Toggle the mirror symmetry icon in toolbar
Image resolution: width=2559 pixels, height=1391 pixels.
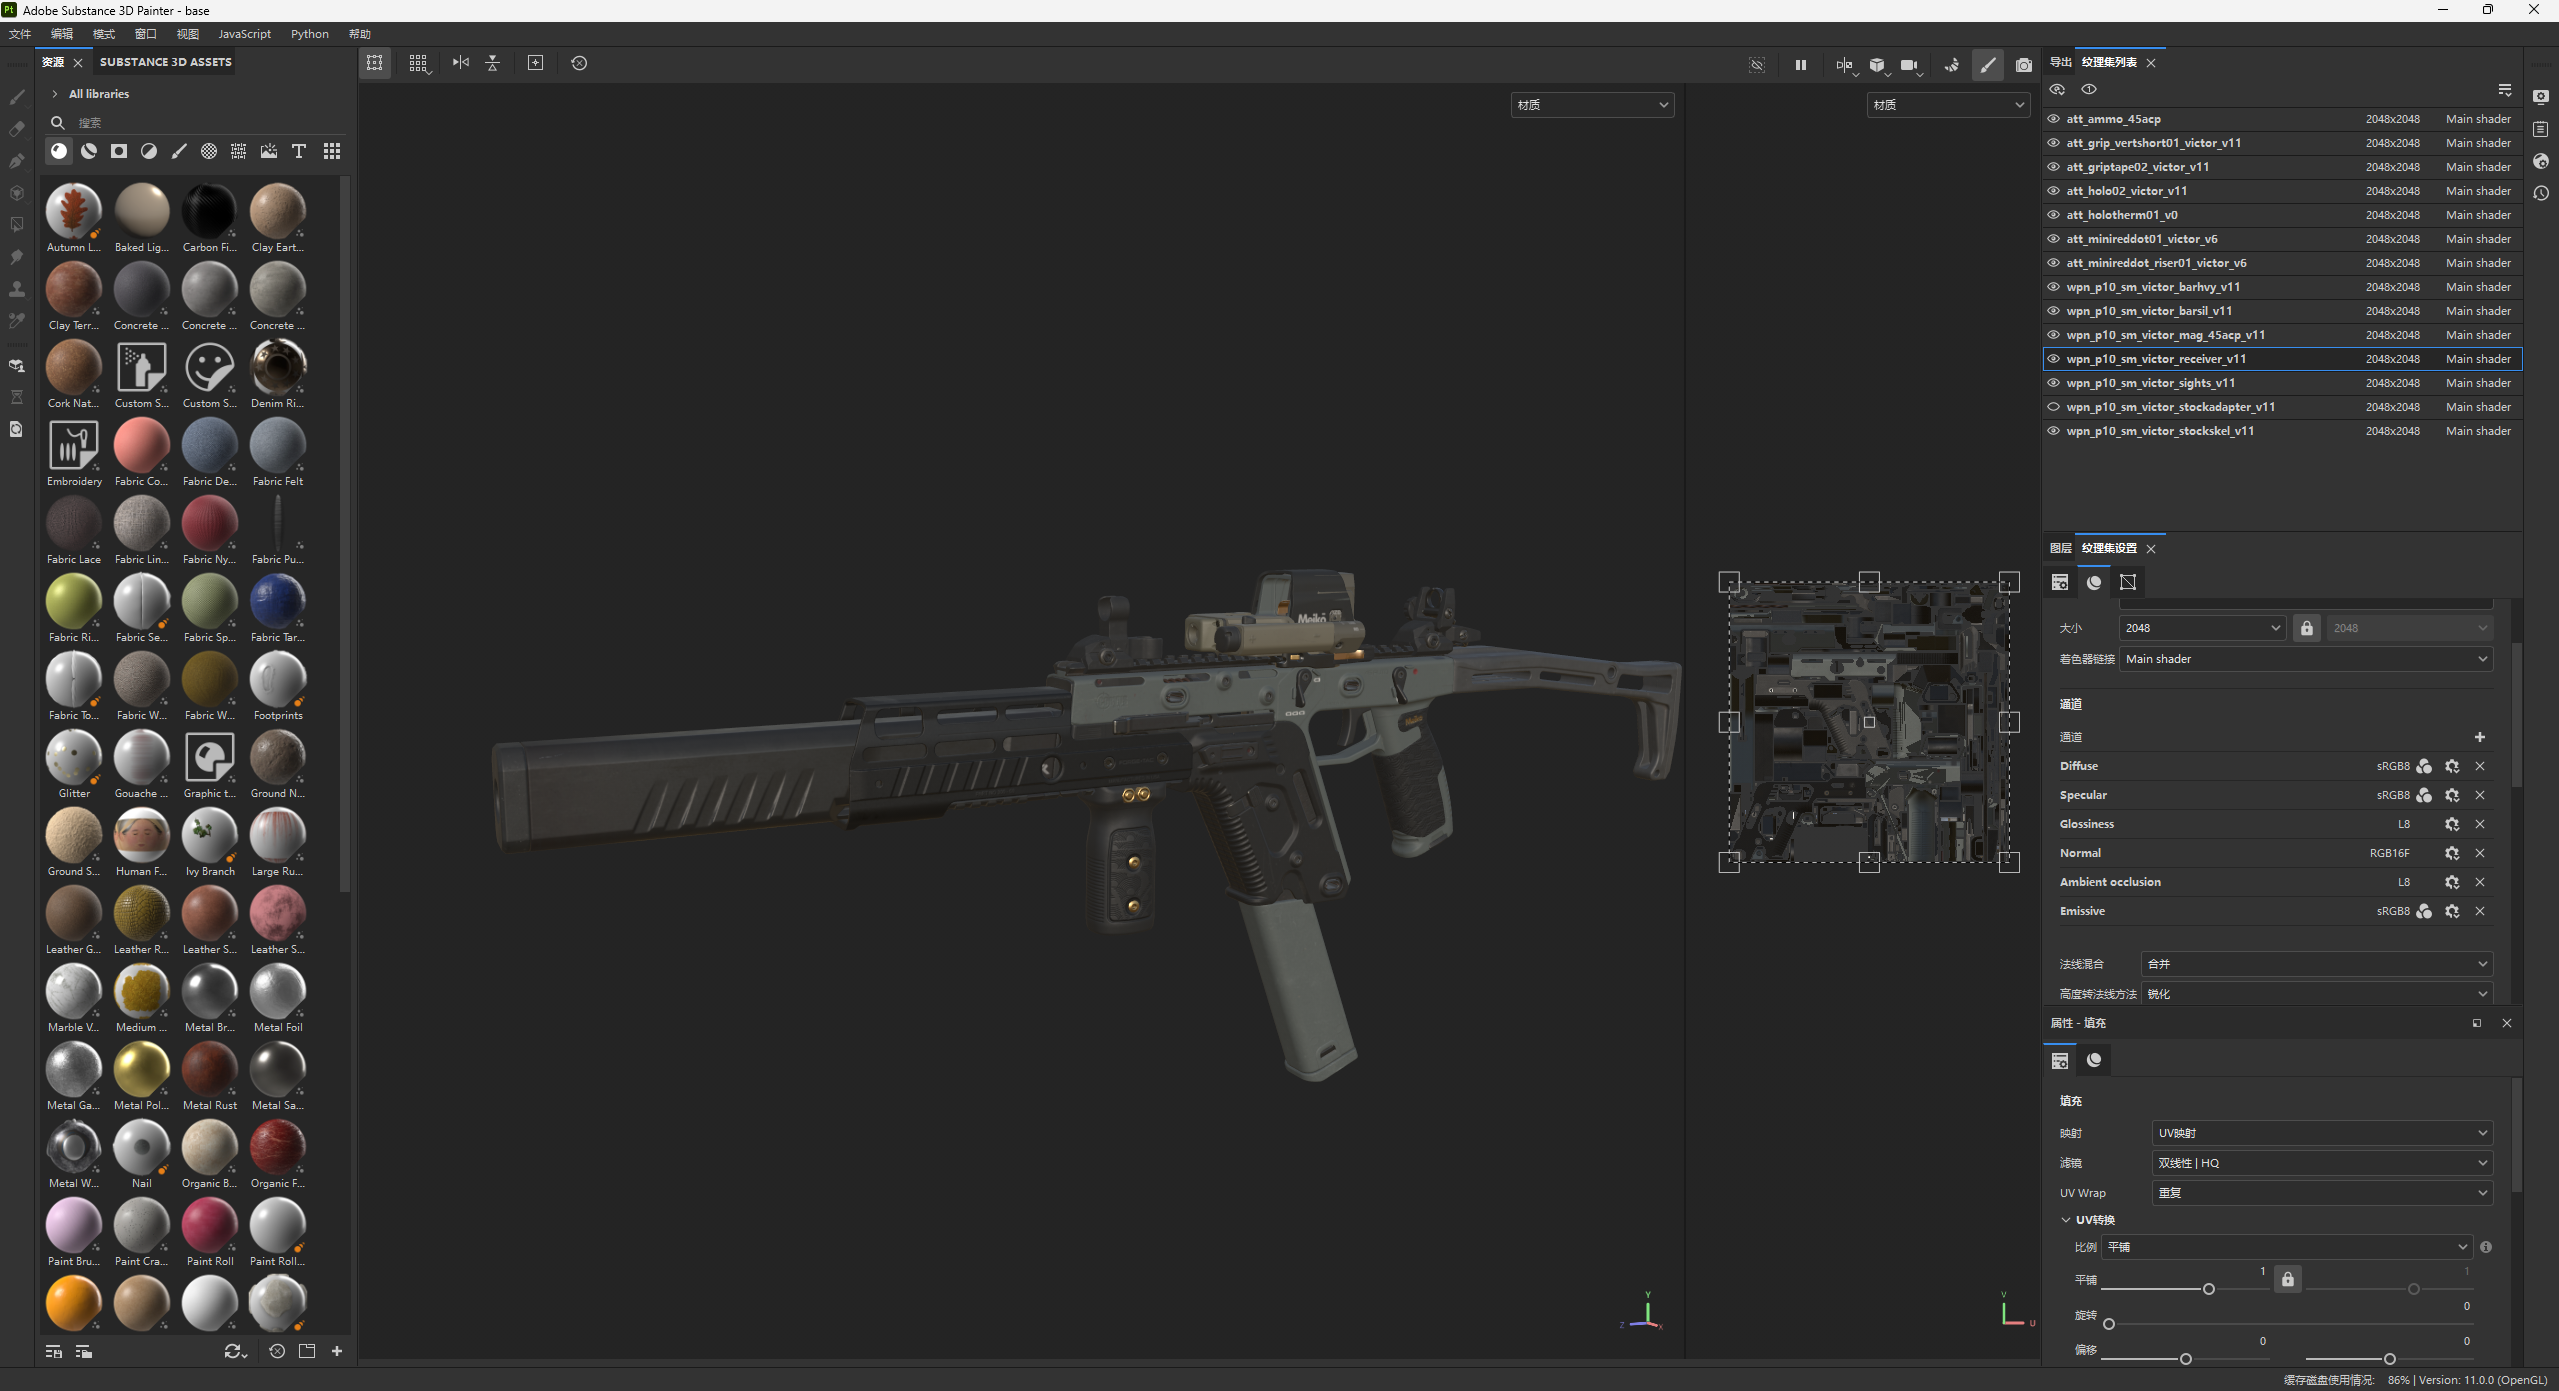[x=460, y=63]
